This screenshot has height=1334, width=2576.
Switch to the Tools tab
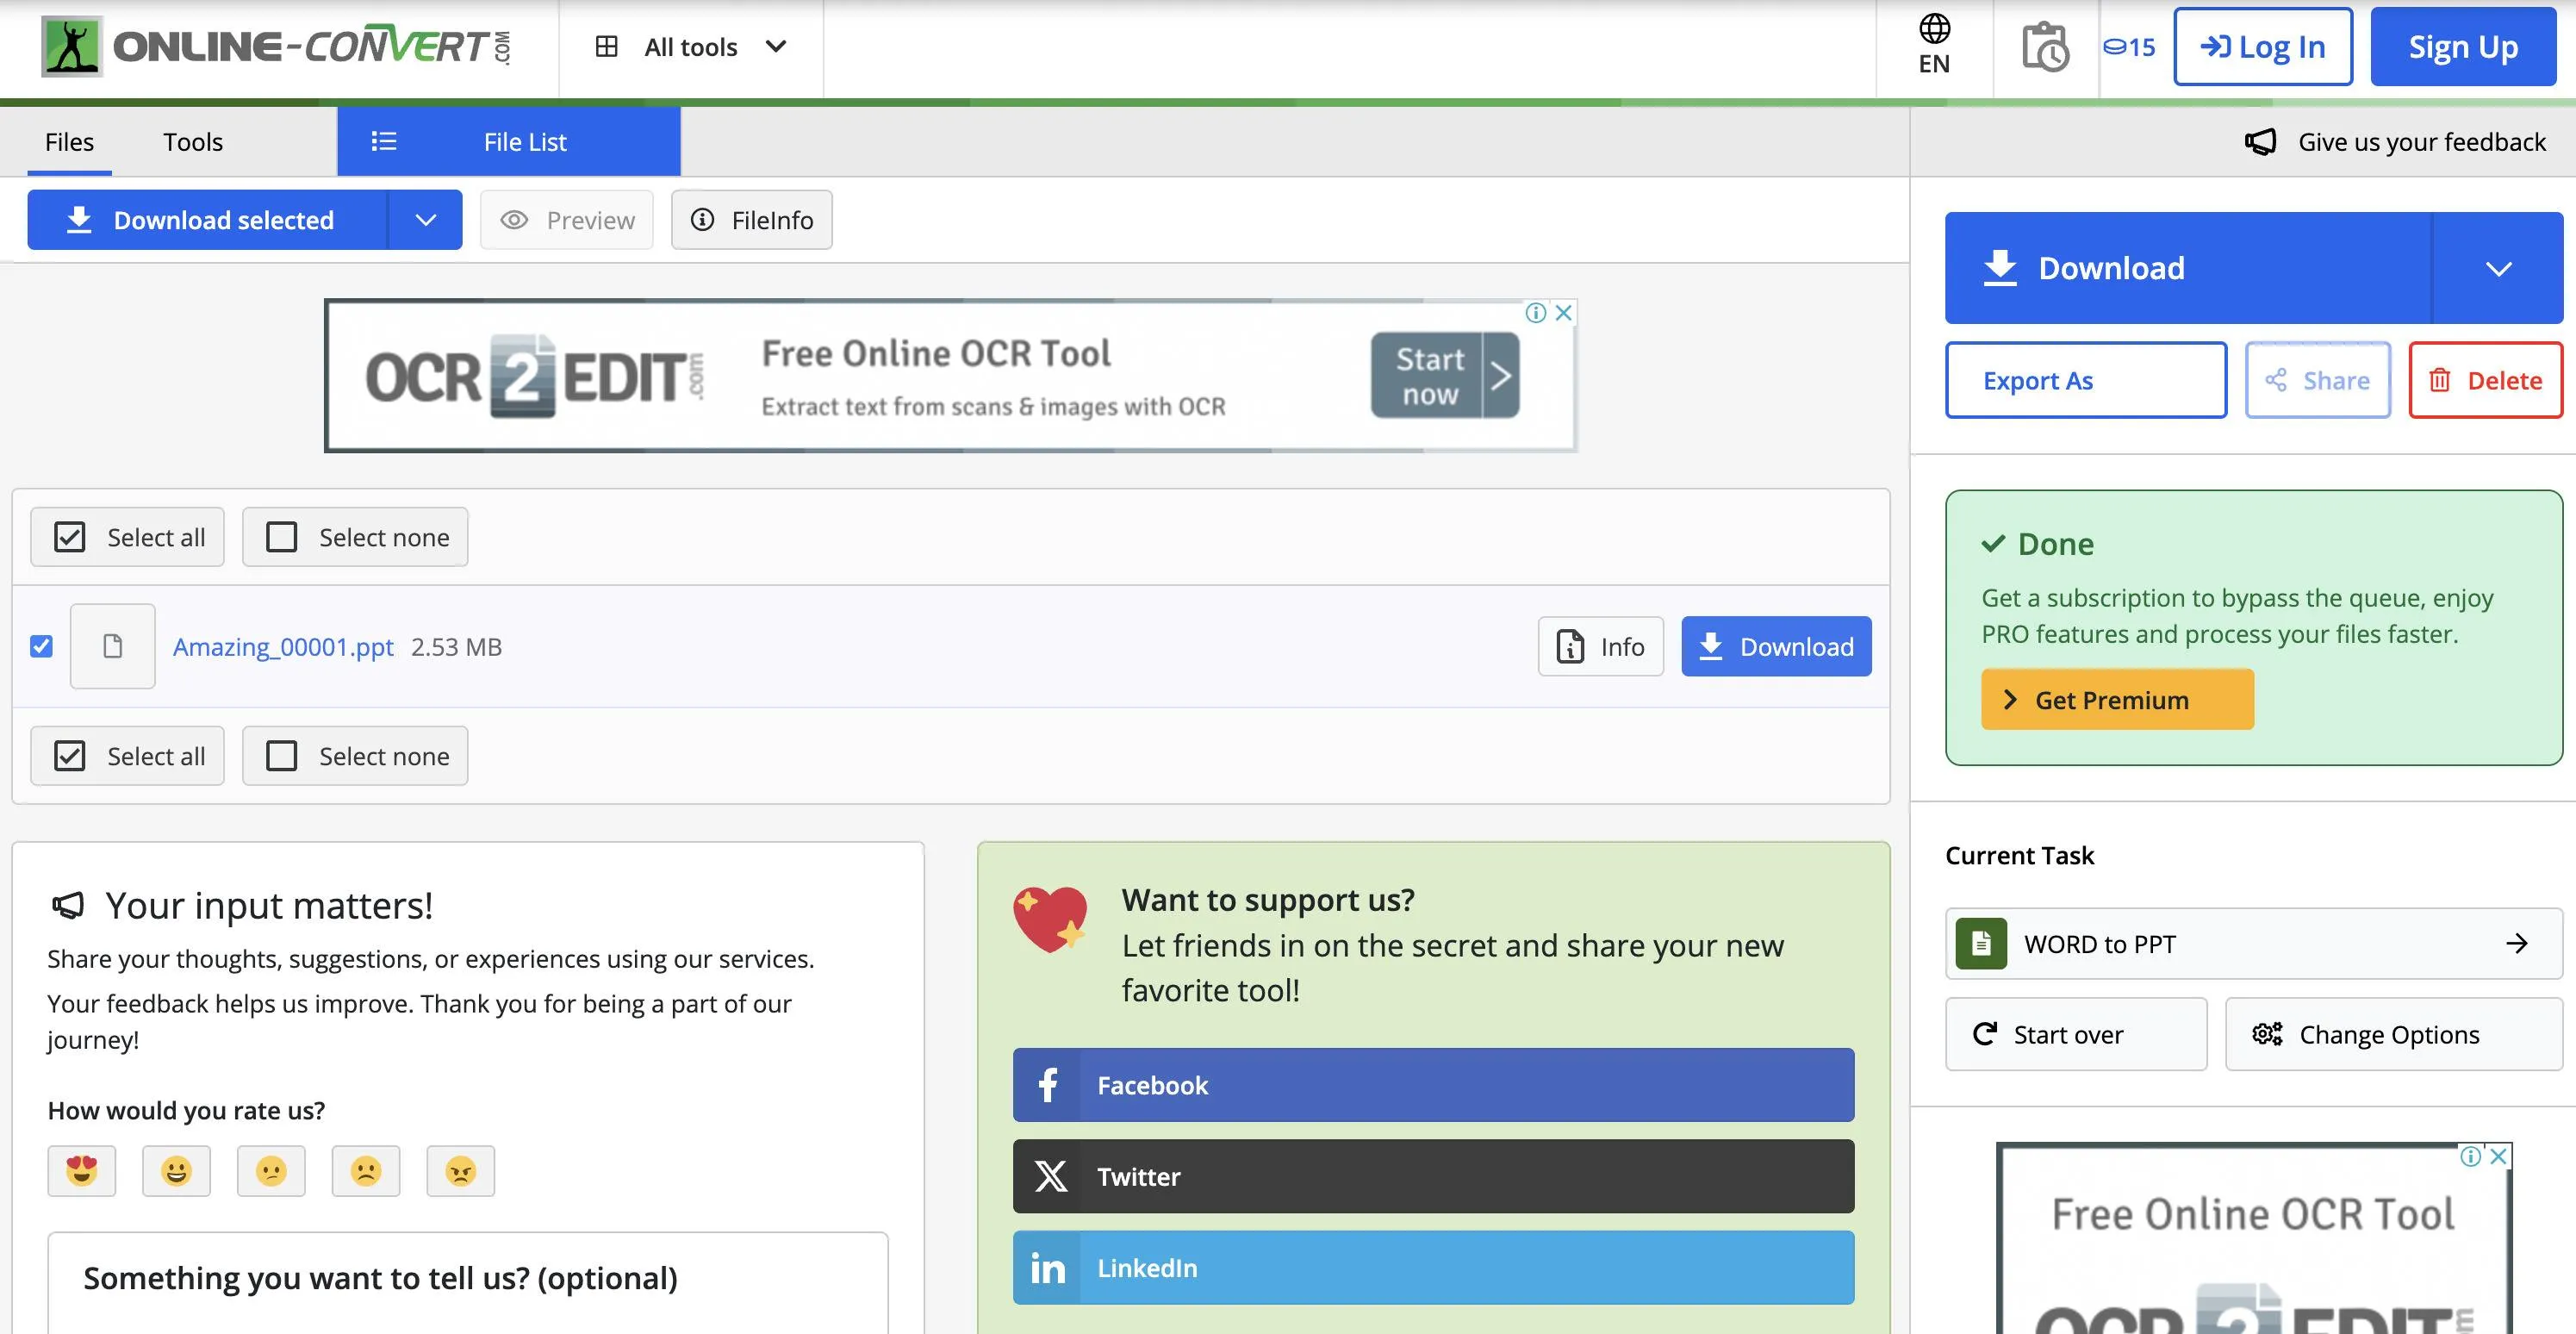pos(193,142)
